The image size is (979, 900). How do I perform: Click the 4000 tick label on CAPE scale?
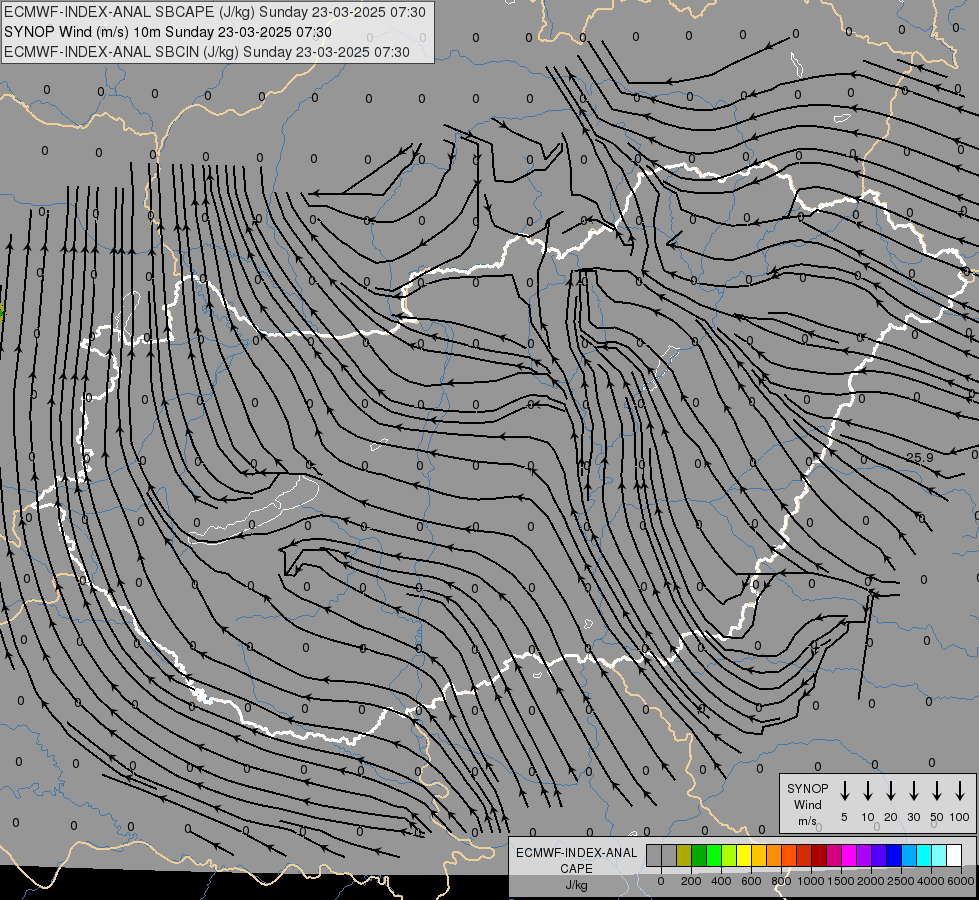click(x=931, y=881)
